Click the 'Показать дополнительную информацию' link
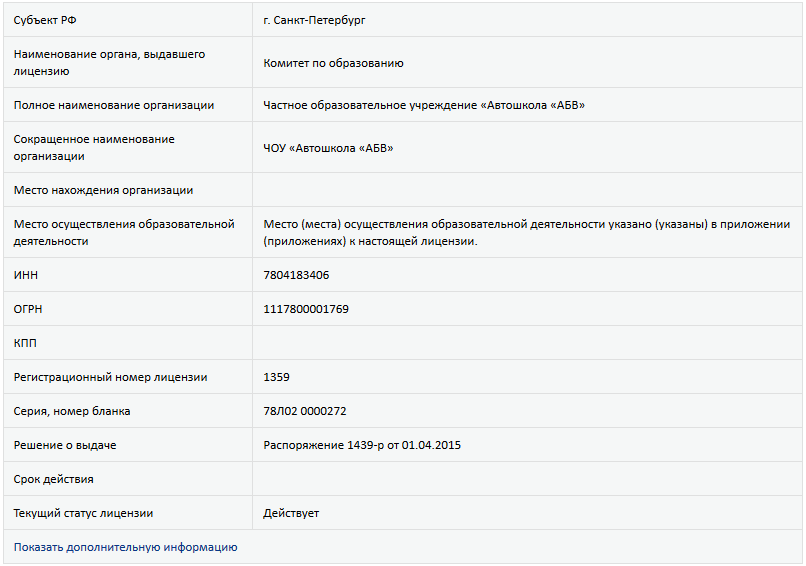The height and width of the screenshot is (566, 806). tap(125, 547)
